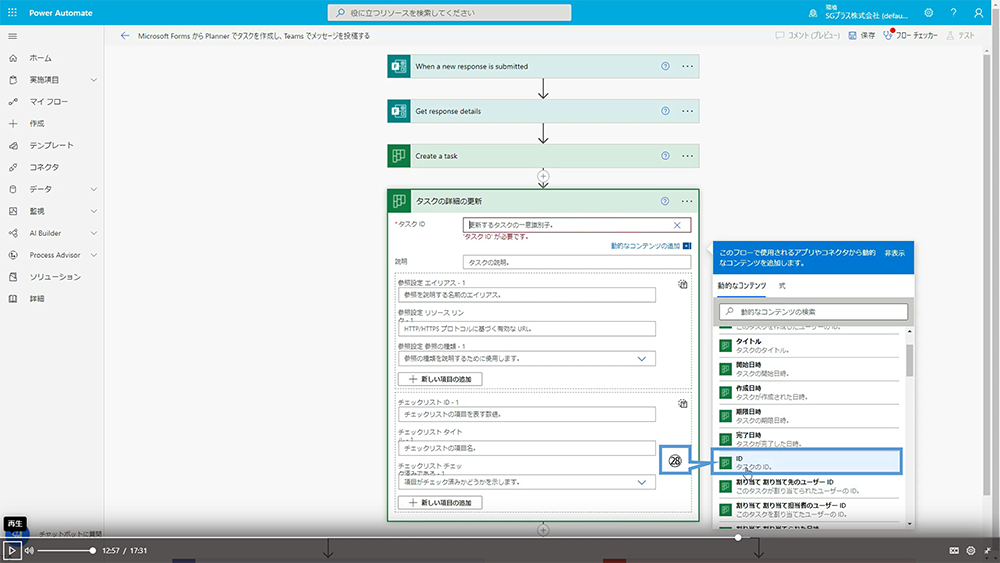The height and width of the screenshot is (563, 1000).
Task: Delete the 参照設定 item trash icon
Action: coord(682,284)
